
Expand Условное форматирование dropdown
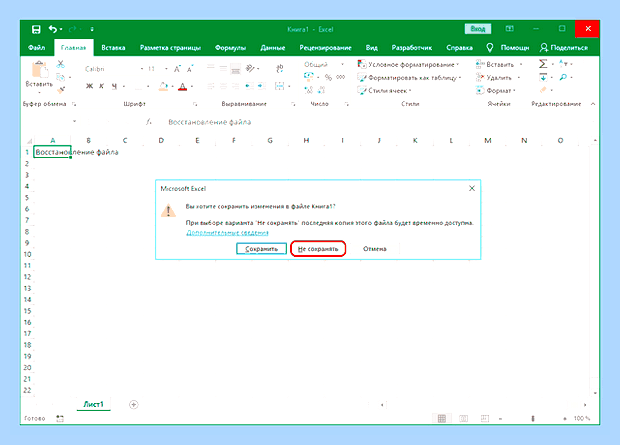[409, 64]
